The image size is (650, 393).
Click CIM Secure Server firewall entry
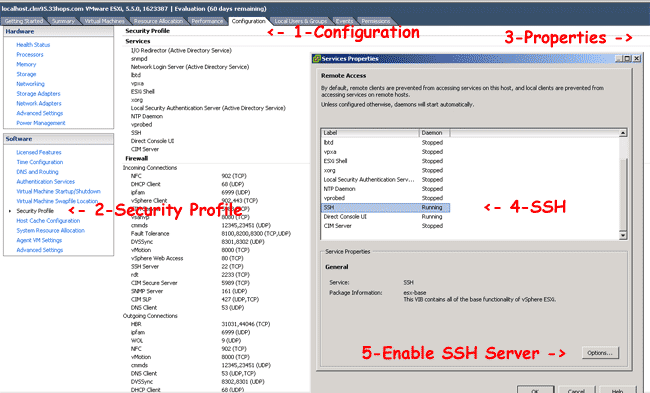pyautogui.click(x=154, y=283)
